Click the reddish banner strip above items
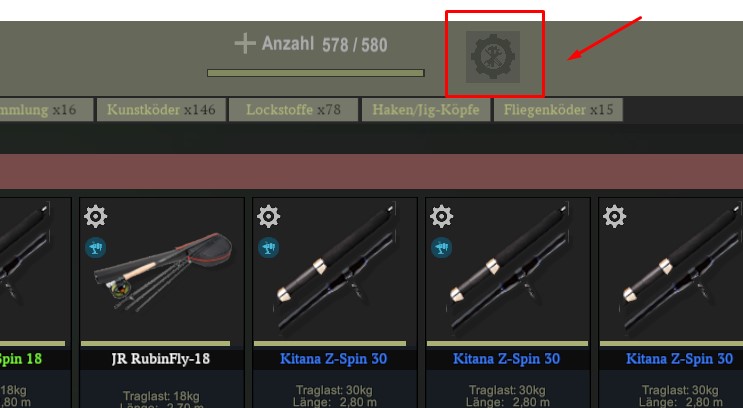Image resolution: width=743 pixels, height=408 pixels. pos(372,171)
